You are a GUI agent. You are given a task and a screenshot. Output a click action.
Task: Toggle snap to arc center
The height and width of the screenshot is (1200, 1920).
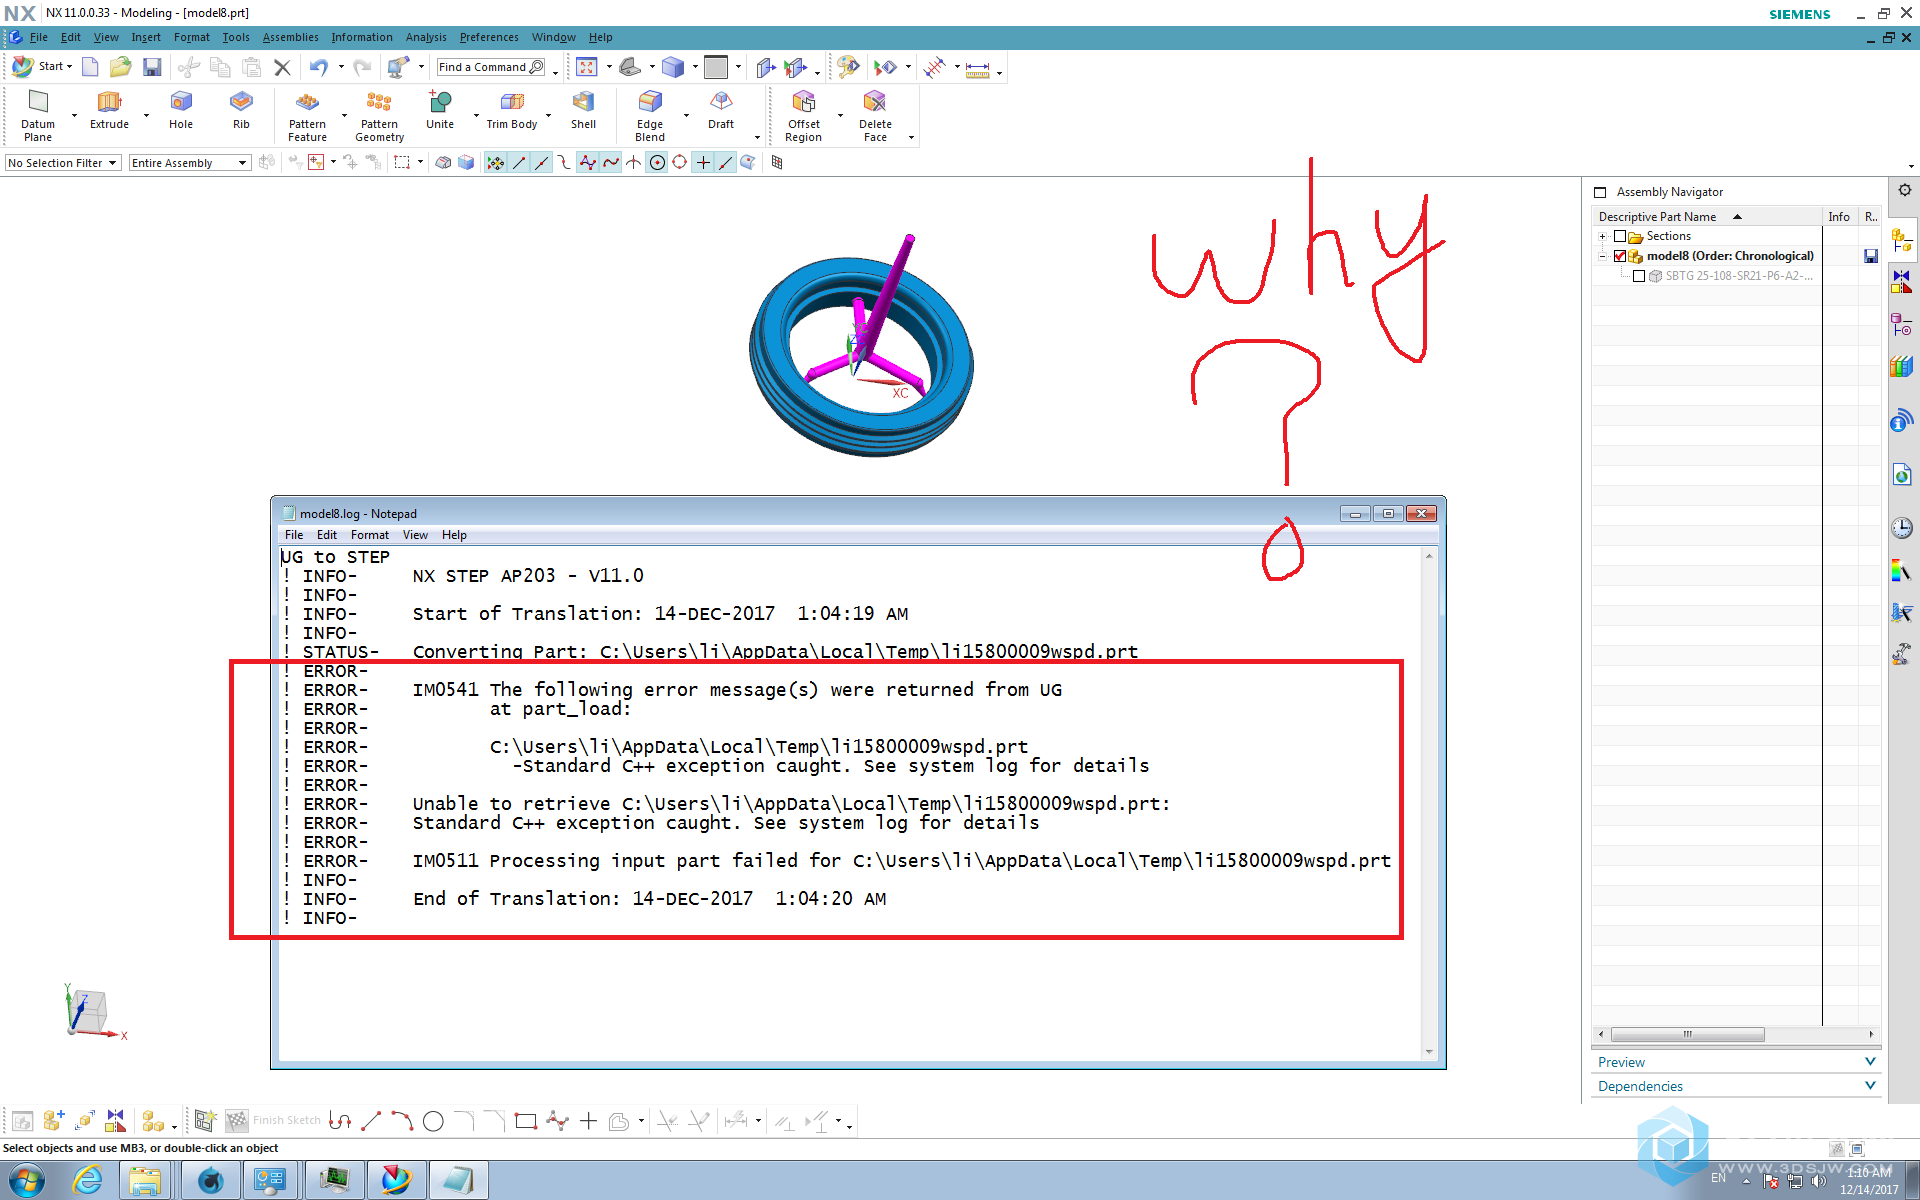657,162
